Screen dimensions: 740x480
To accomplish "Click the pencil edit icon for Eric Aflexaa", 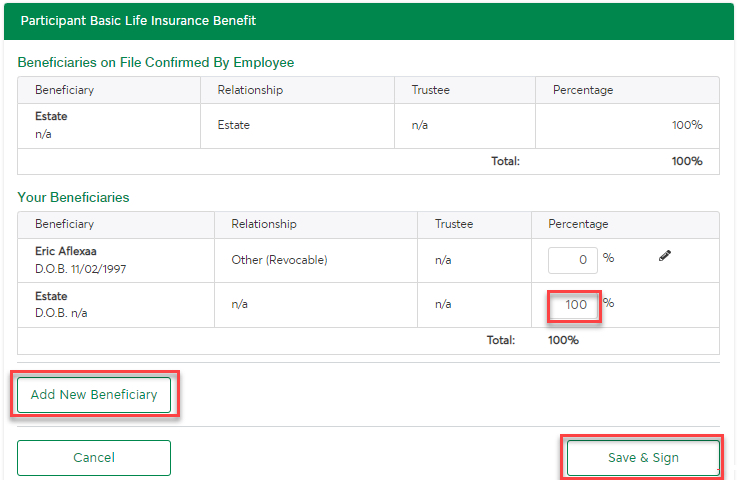I will click(664, 256).
